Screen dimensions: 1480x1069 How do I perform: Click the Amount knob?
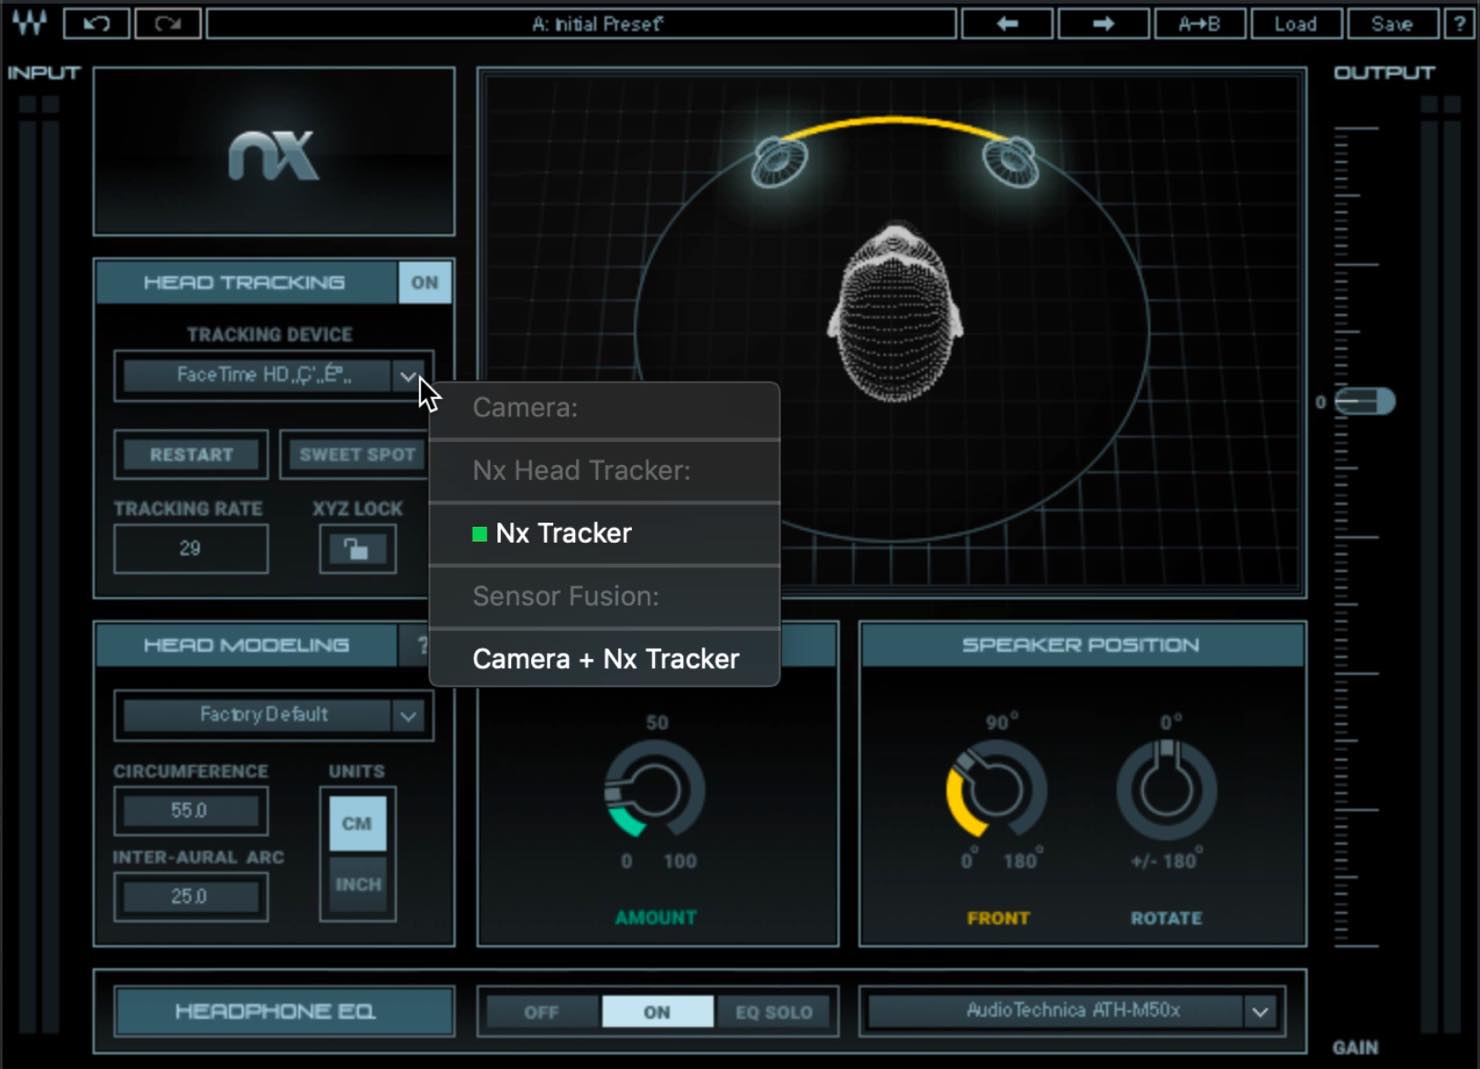coord(655,791)
